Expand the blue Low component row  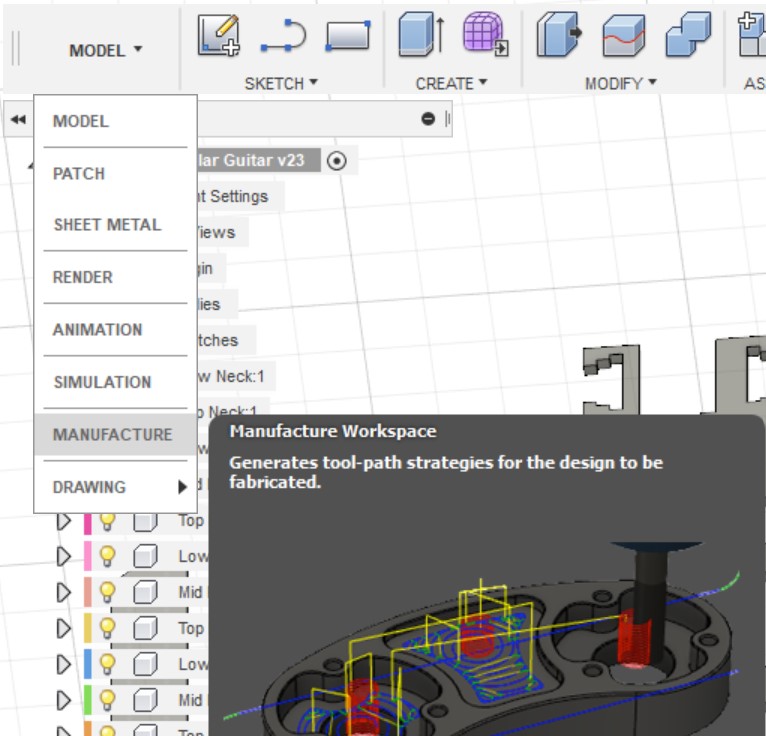point(64,664)
